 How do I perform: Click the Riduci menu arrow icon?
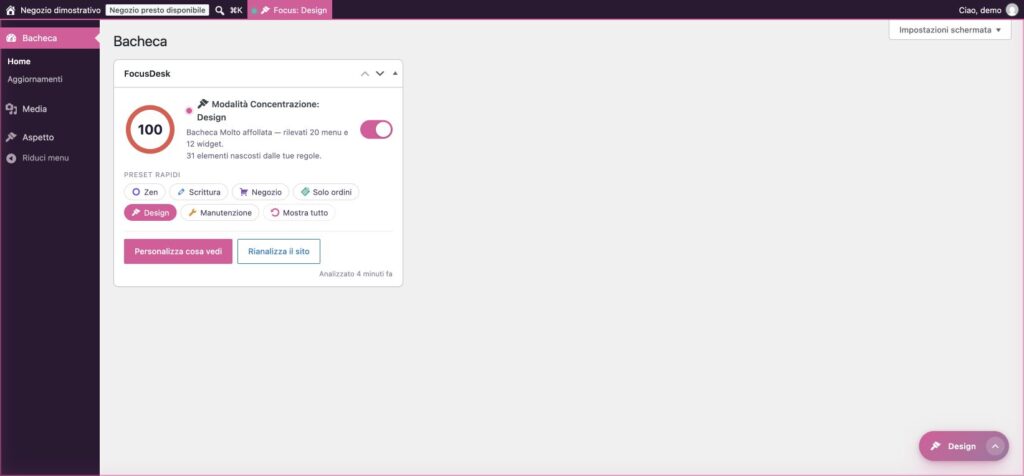coord(11,158)
